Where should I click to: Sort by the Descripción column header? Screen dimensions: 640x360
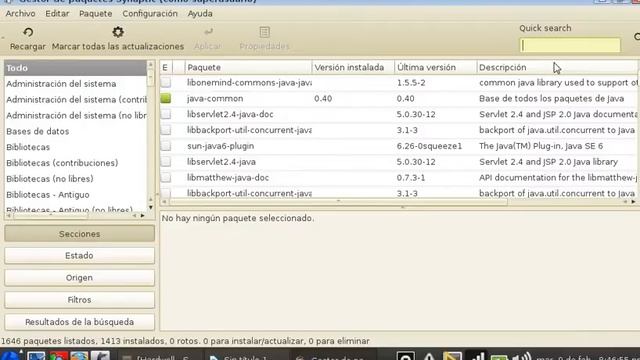(557, 67)
